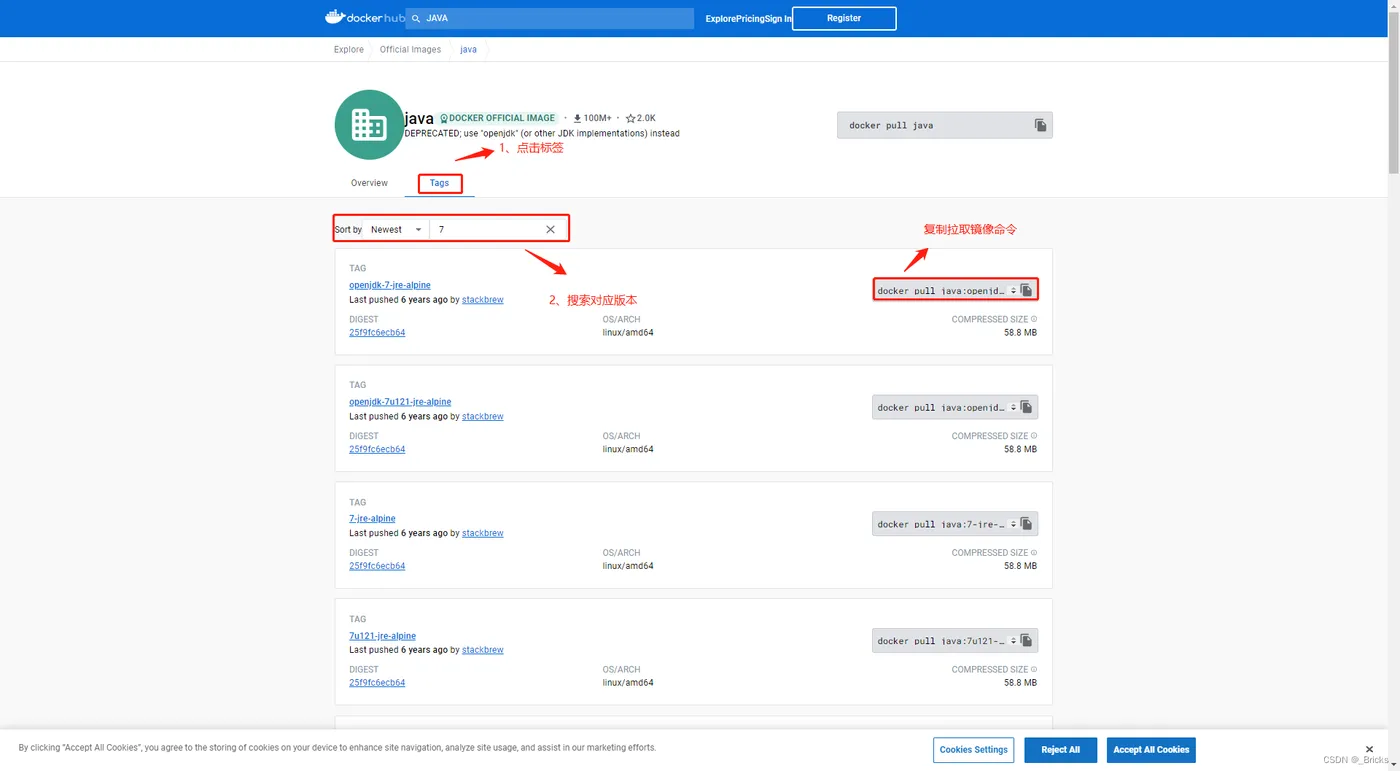The image size is (1400, 771).
Task: Click Accept All Cookies
Action: pyautogui.click(x=1151, y=750)
